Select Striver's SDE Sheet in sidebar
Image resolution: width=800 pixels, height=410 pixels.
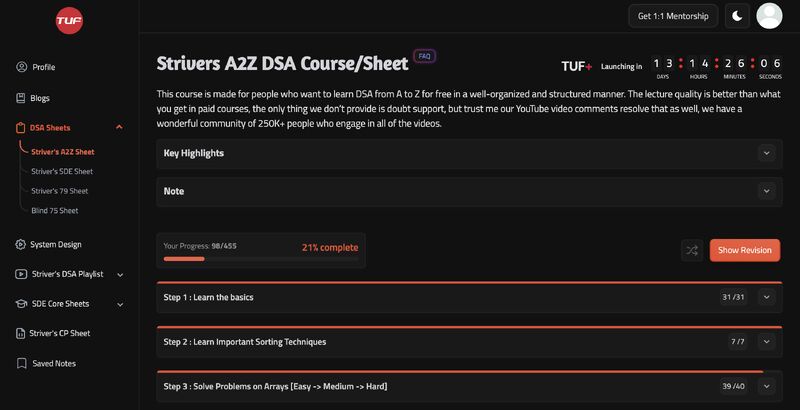tap(62, 171)
